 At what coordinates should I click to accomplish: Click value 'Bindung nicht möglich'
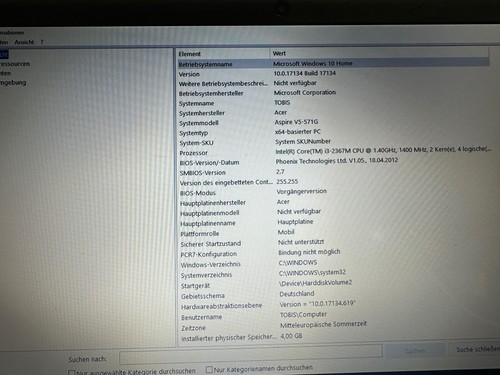point(309,252)
